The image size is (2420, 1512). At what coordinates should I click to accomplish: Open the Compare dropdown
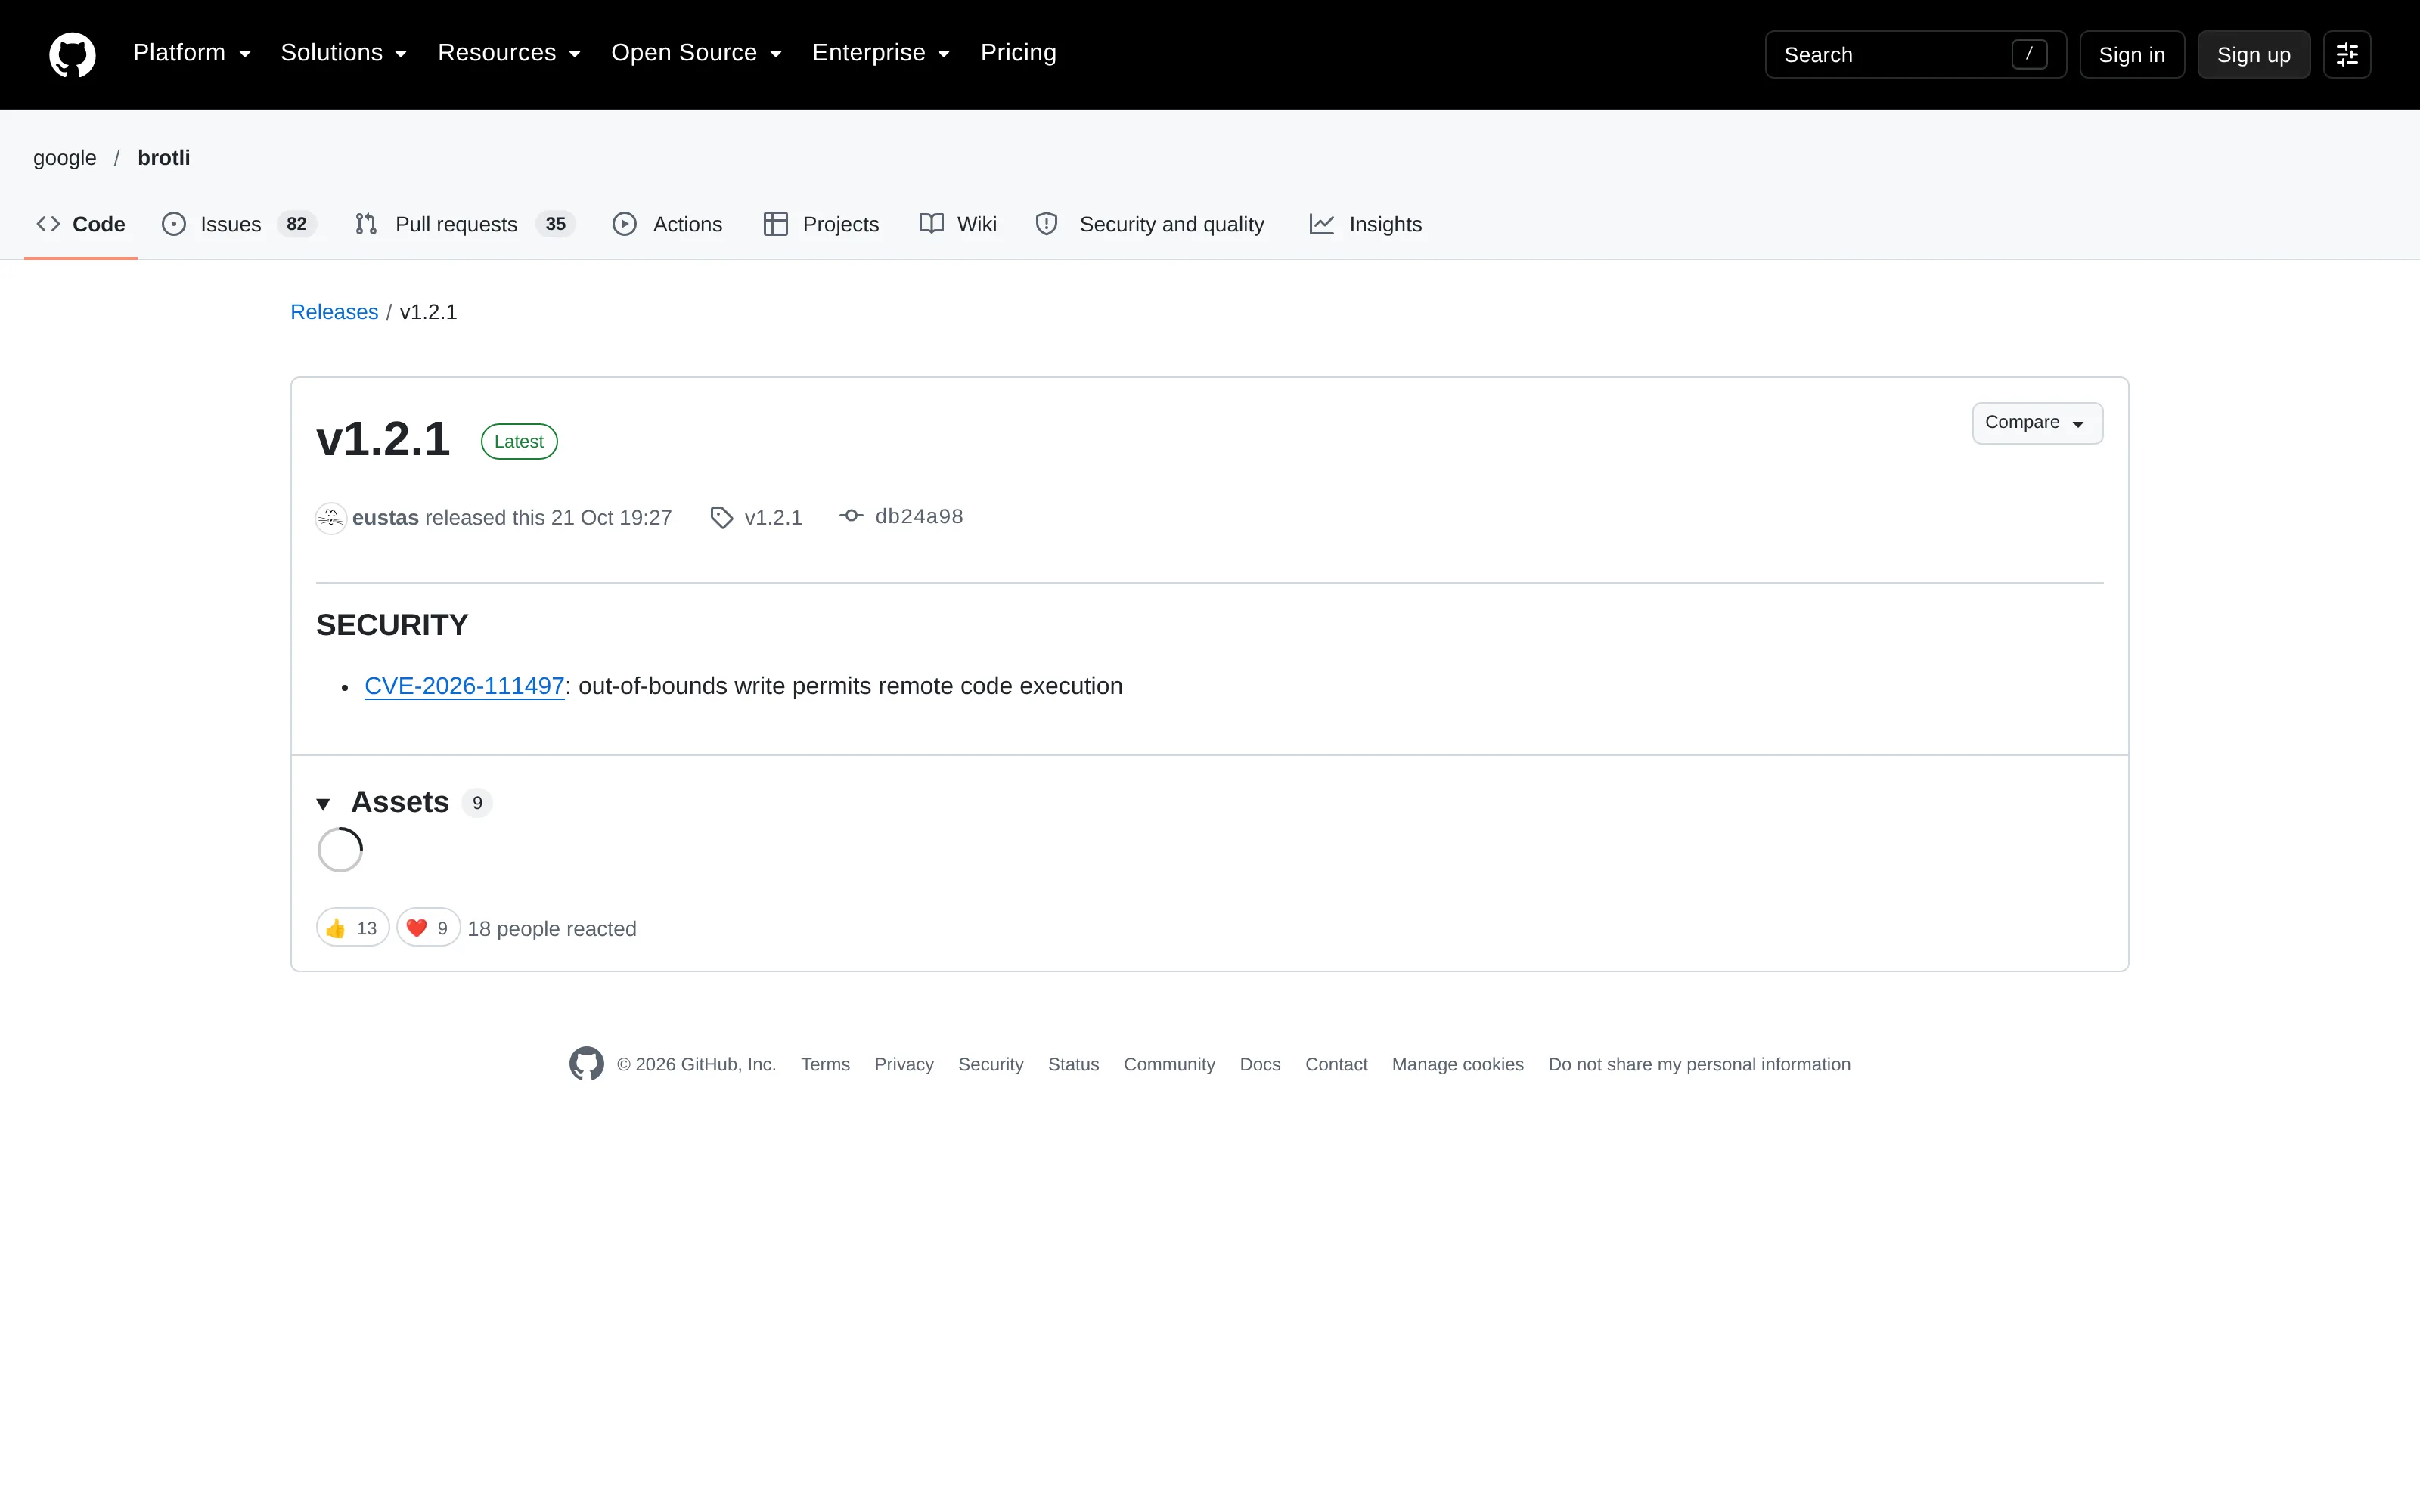tap(2037, 423)
